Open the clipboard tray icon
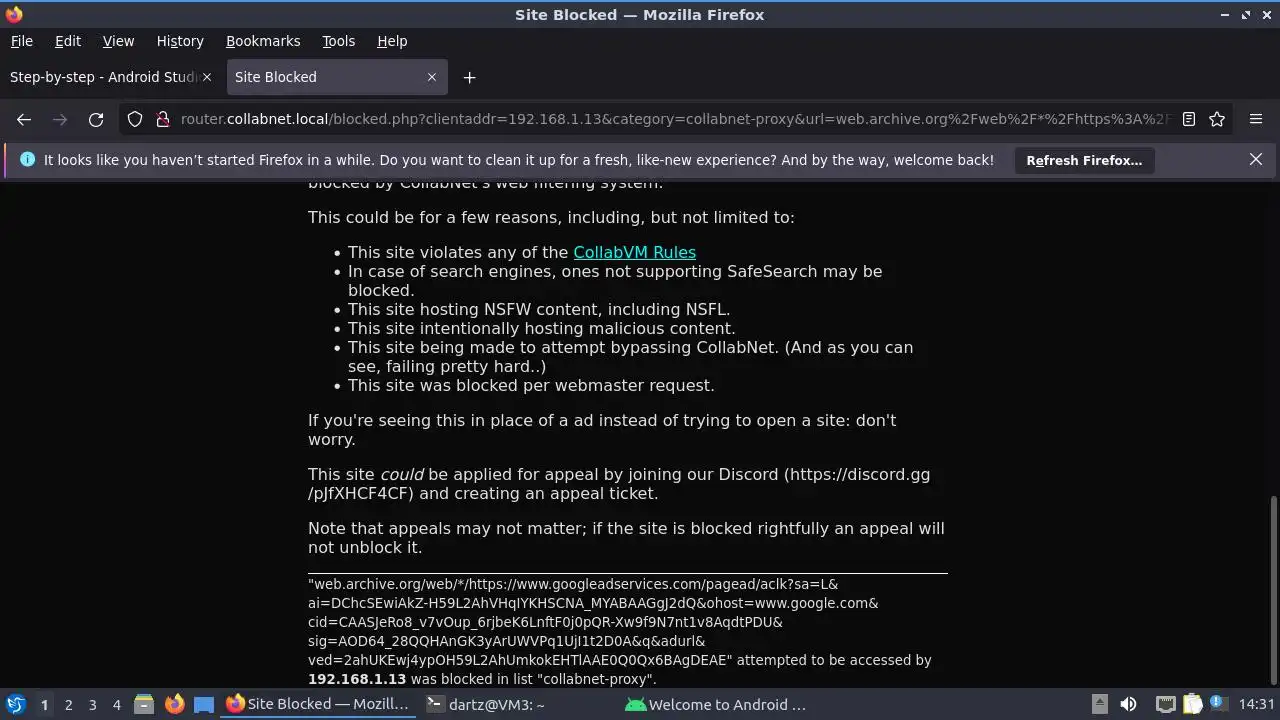1280x720 pixels. 1192,704
